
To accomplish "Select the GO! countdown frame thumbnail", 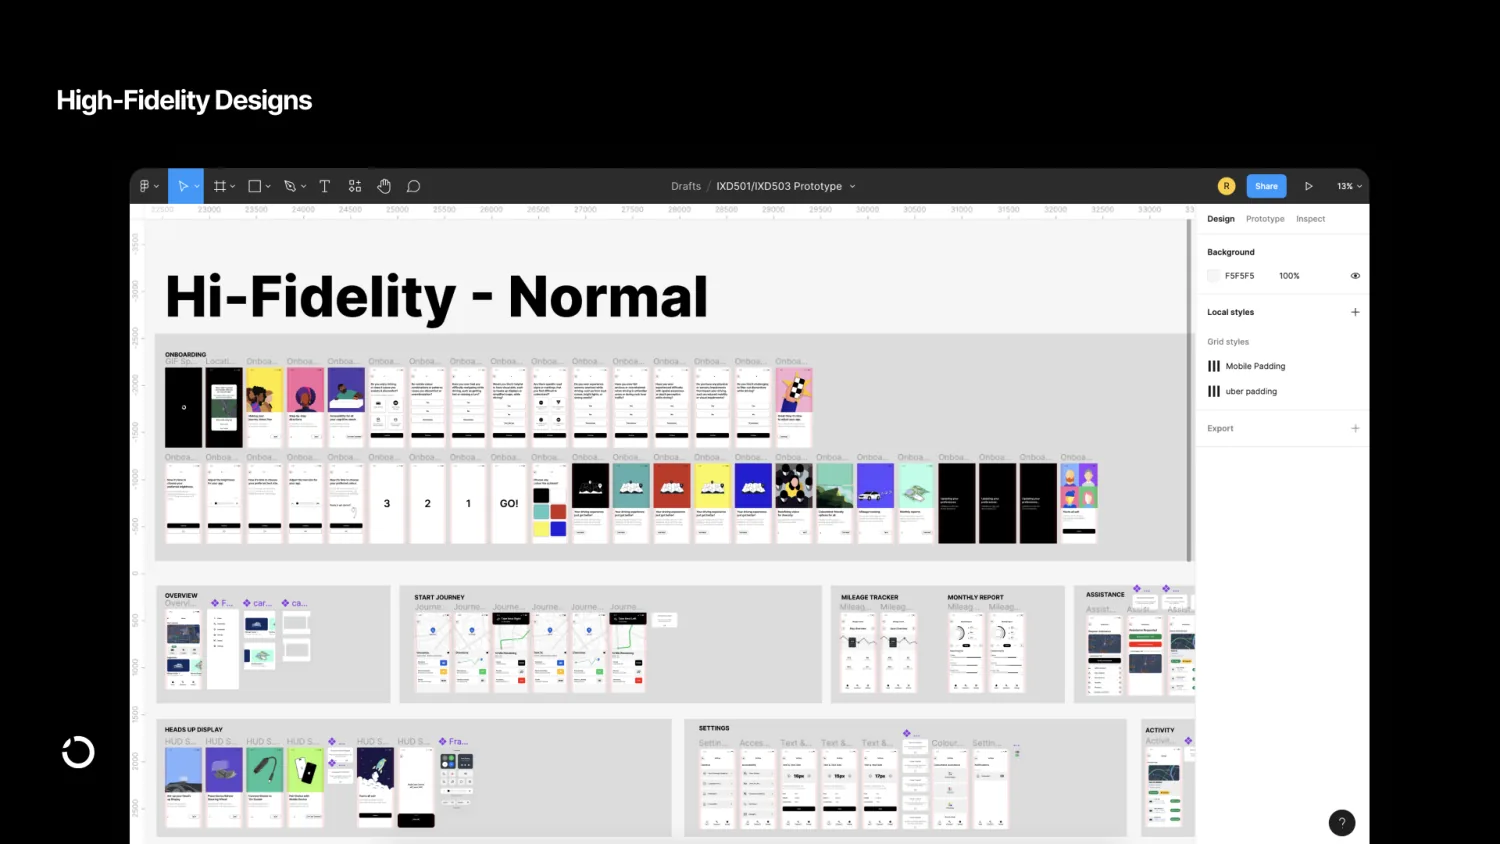I will tap(509, 503).
